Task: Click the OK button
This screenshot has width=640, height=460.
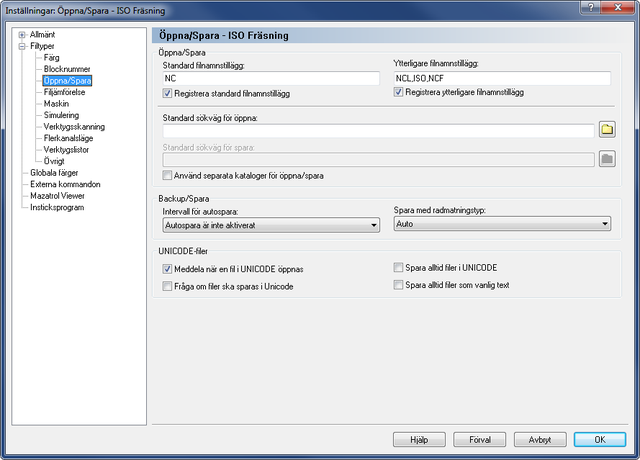Action: [600, 440]
